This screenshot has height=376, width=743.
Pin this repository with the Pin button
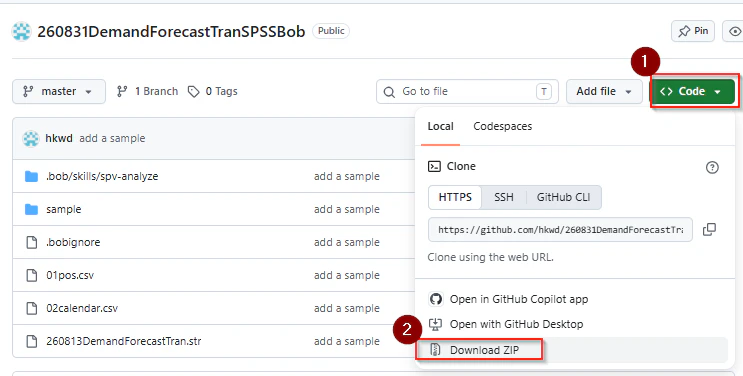(692, 31)
